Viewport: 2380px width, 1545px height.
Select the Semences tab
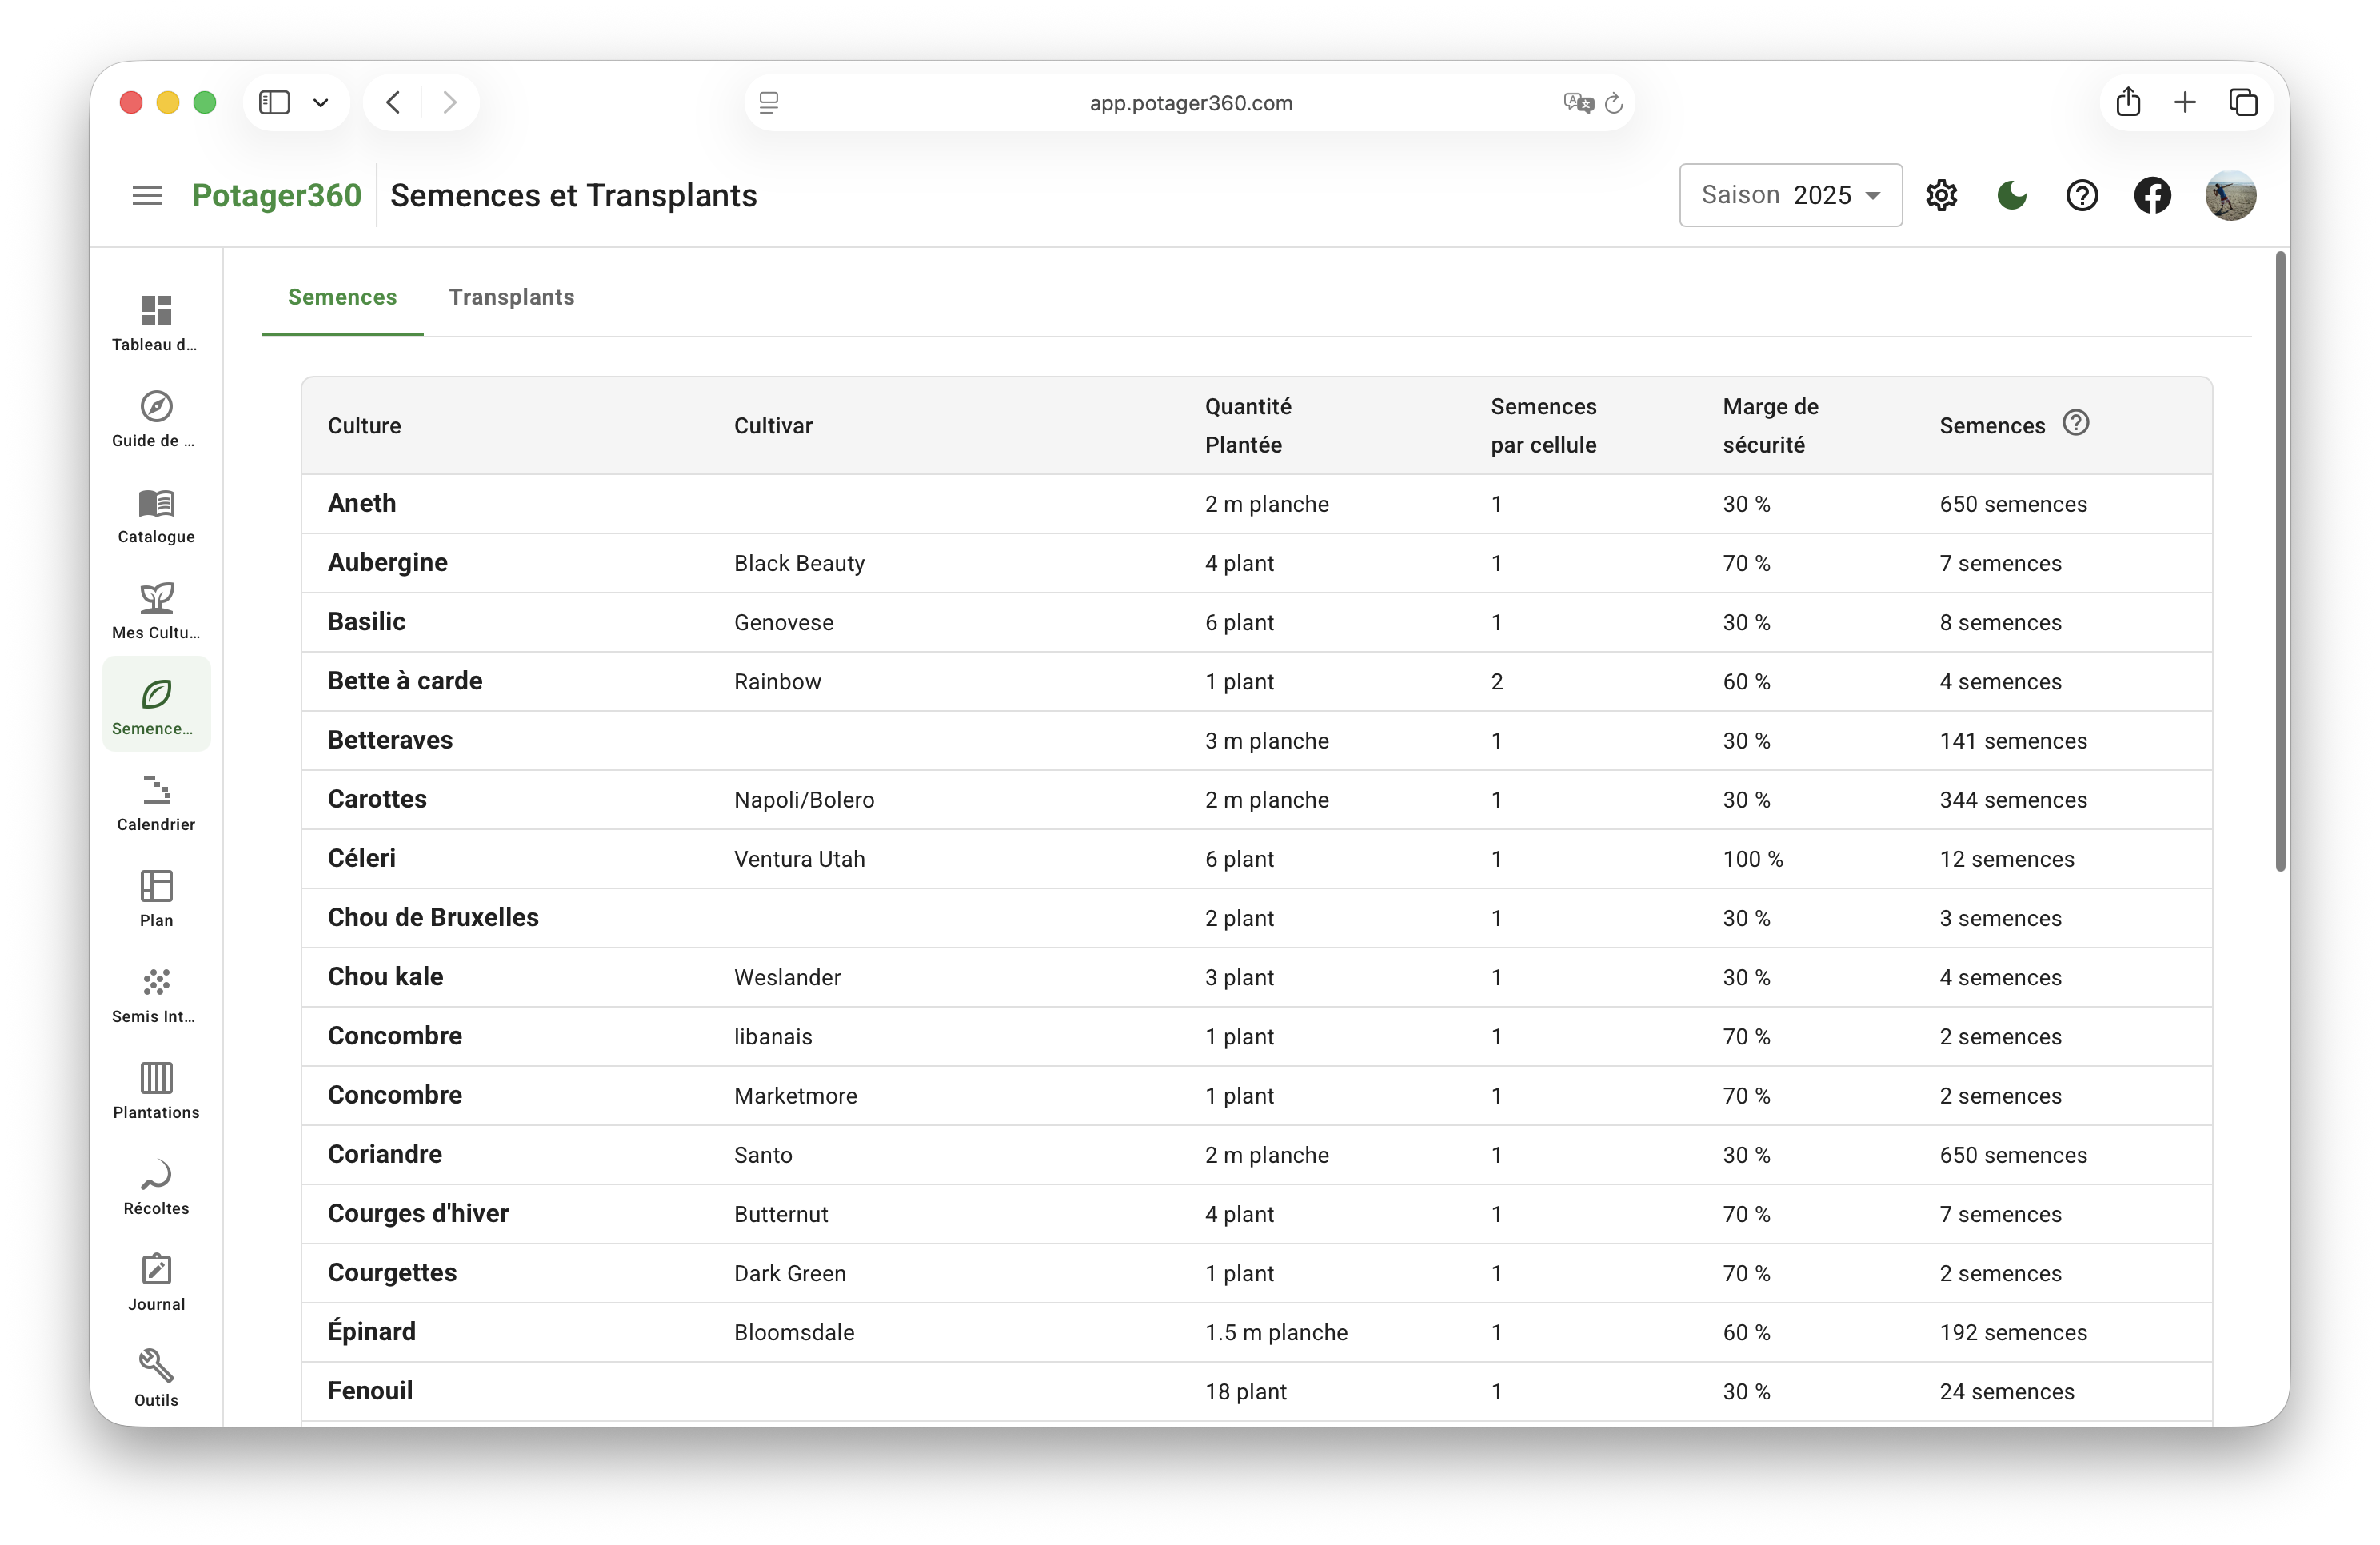pos(342,297)
